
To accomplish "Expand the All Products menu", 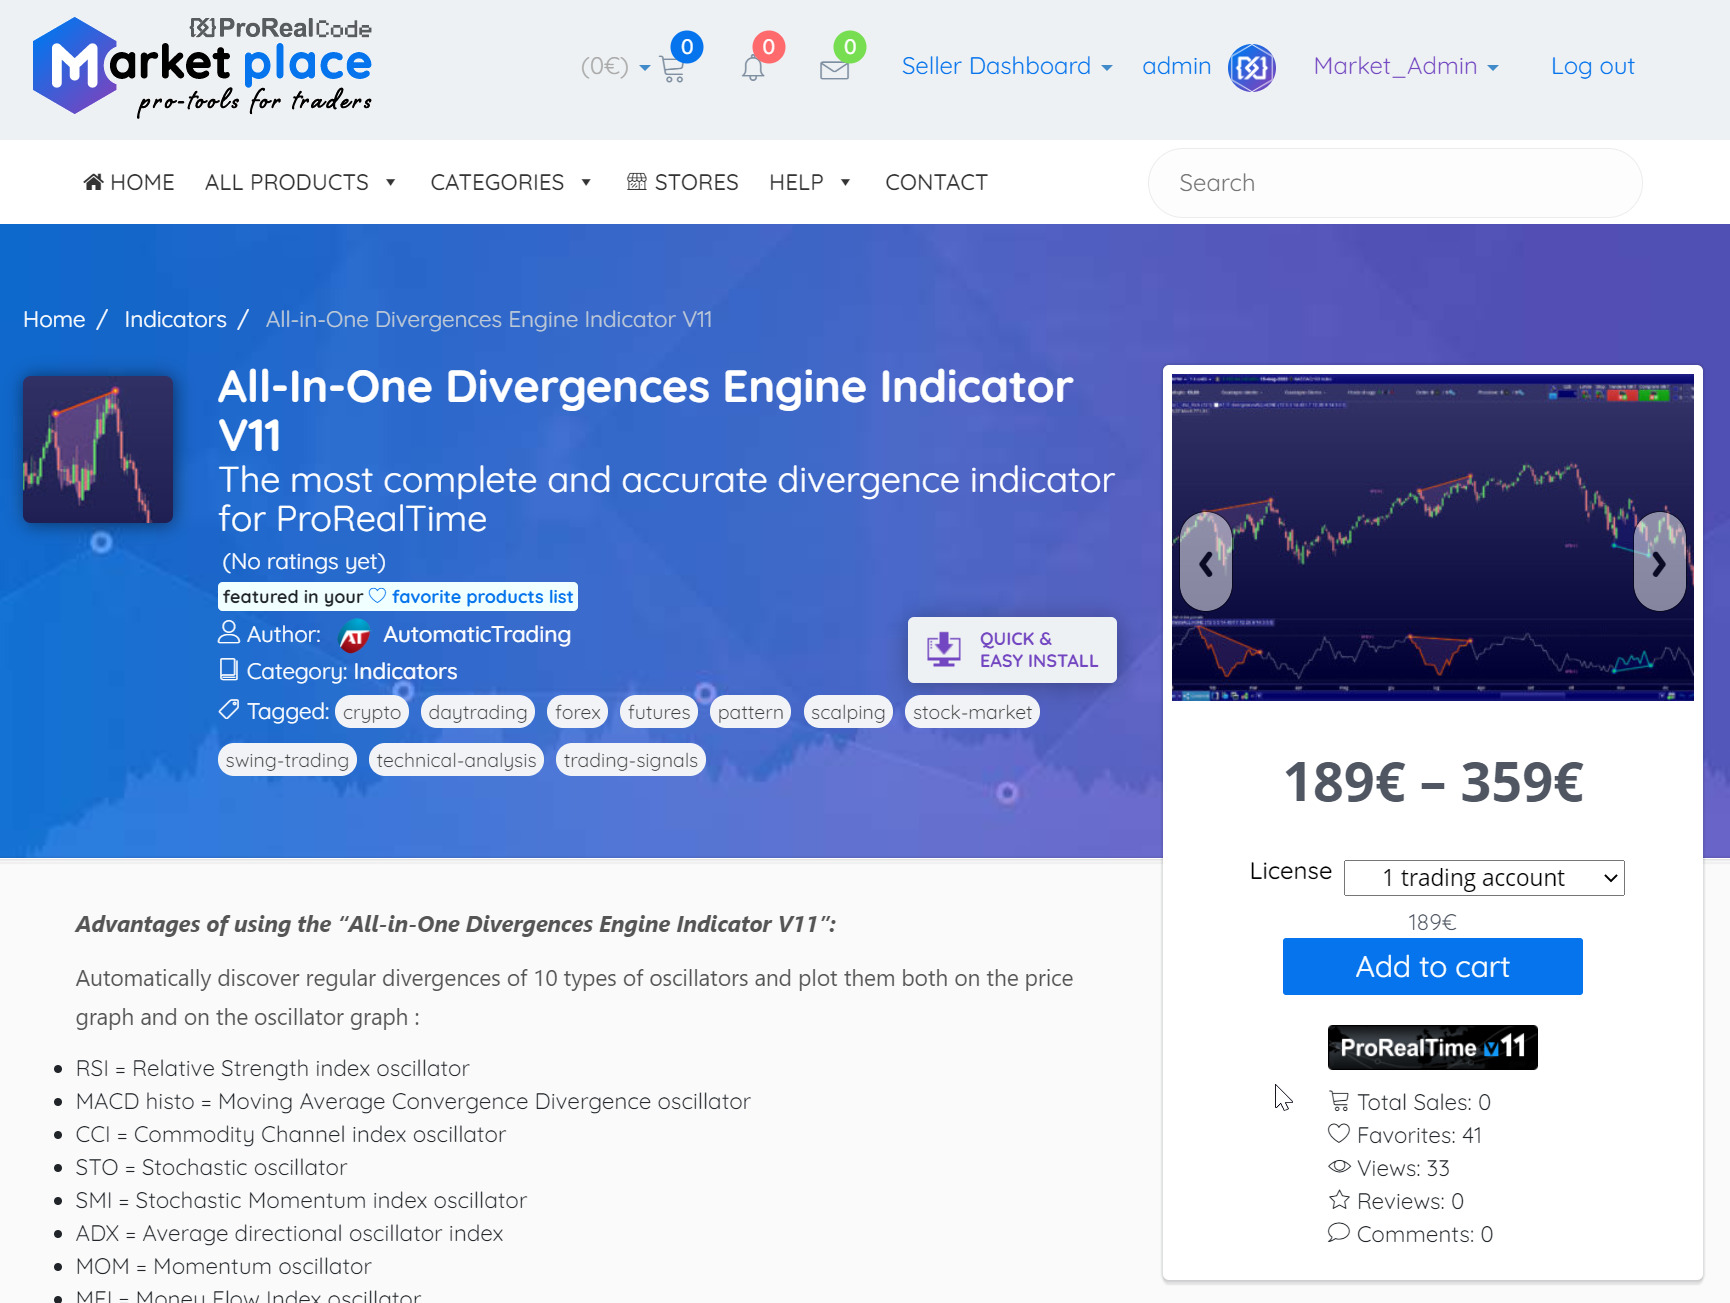I will (x=300, y=182).
